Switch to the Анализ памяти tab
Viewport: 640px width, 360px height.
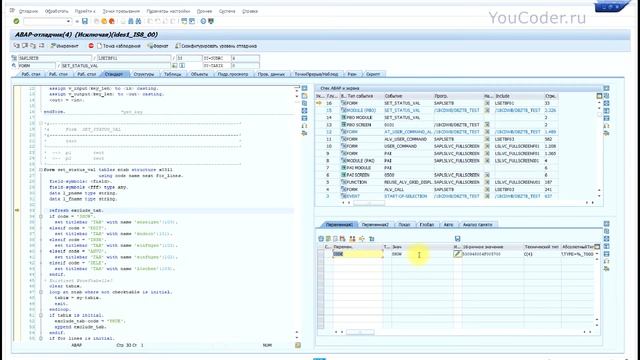click(478, 224)
